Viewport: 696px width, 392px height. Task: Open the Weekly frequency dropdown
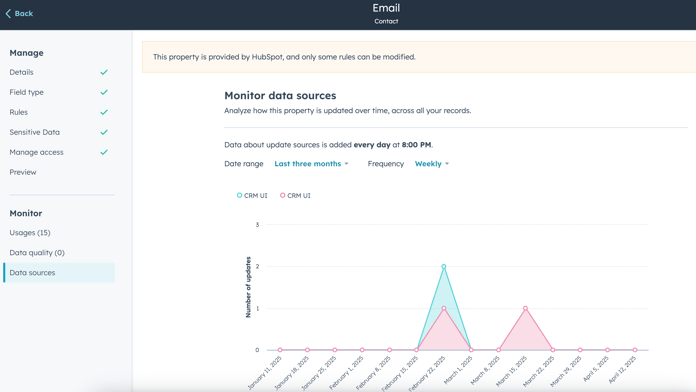(431, 164)
